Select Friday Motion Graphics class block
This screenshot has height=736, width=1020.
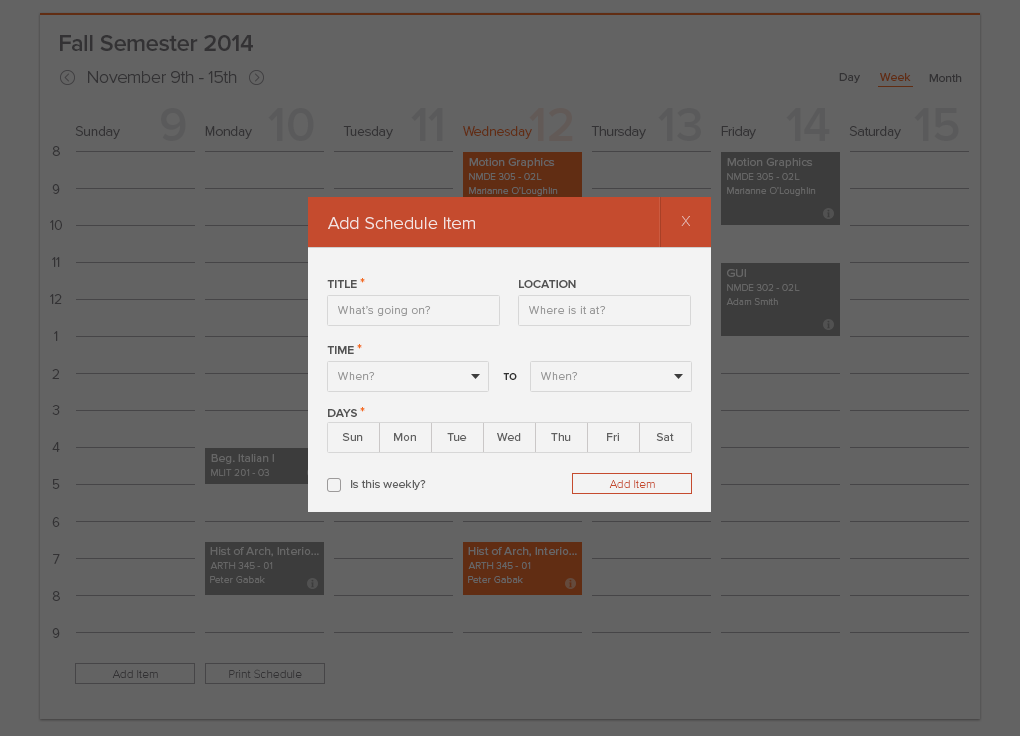pos(780,189)
